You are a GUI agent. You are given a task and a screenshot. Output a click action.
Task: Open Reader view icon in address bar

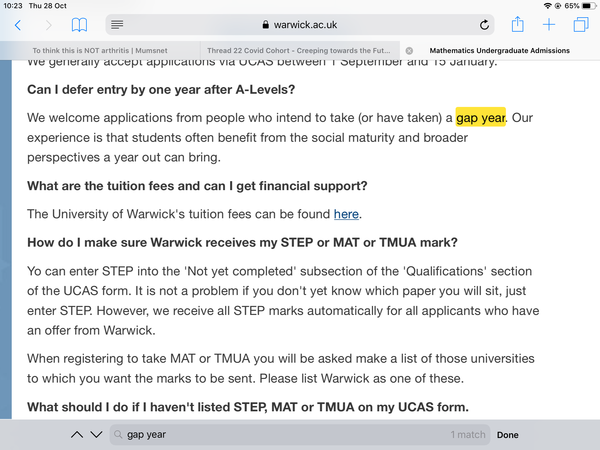117,25
